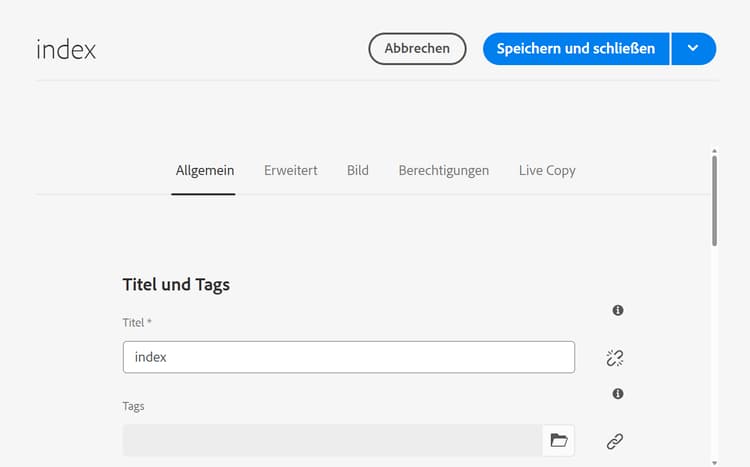Screen dimensions: 750x467
Task: Focus the Titel text field containing index
Action: 348,357
